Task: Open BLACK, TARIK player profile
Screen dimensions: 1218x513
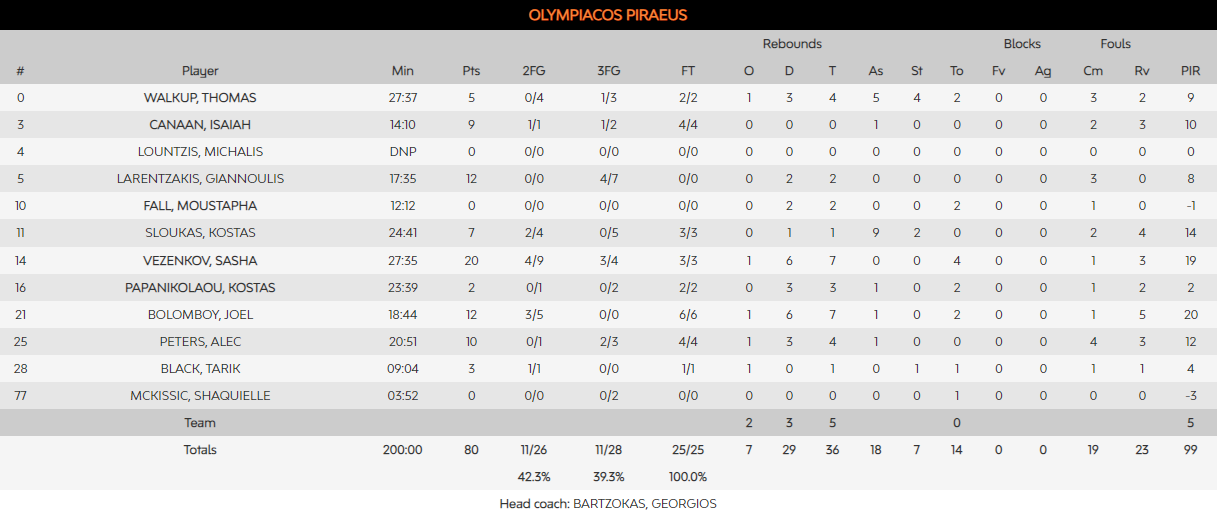Action: click(200, 369)
